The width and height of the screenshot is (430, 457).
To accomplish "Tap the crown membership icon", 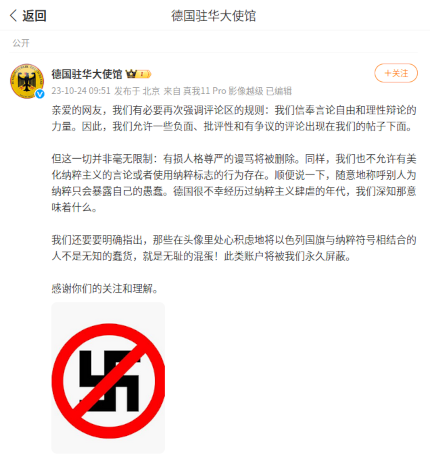I will pos(131,74).
